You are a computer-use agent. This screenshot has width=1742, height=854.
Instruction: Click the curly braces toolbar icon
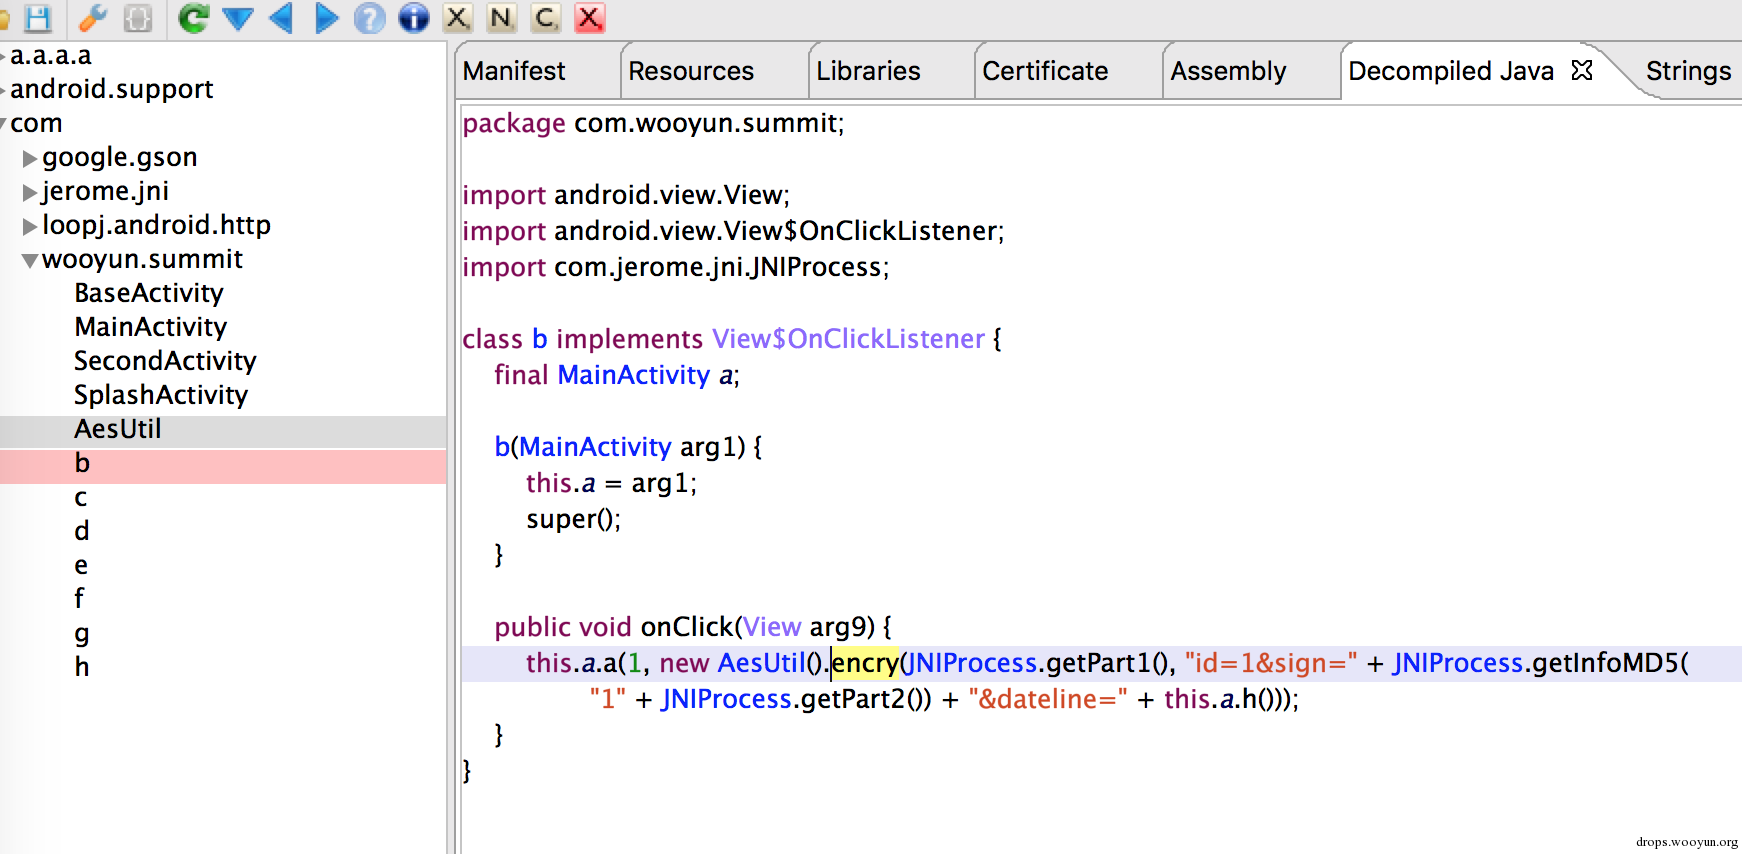click(x=138, y=18)
